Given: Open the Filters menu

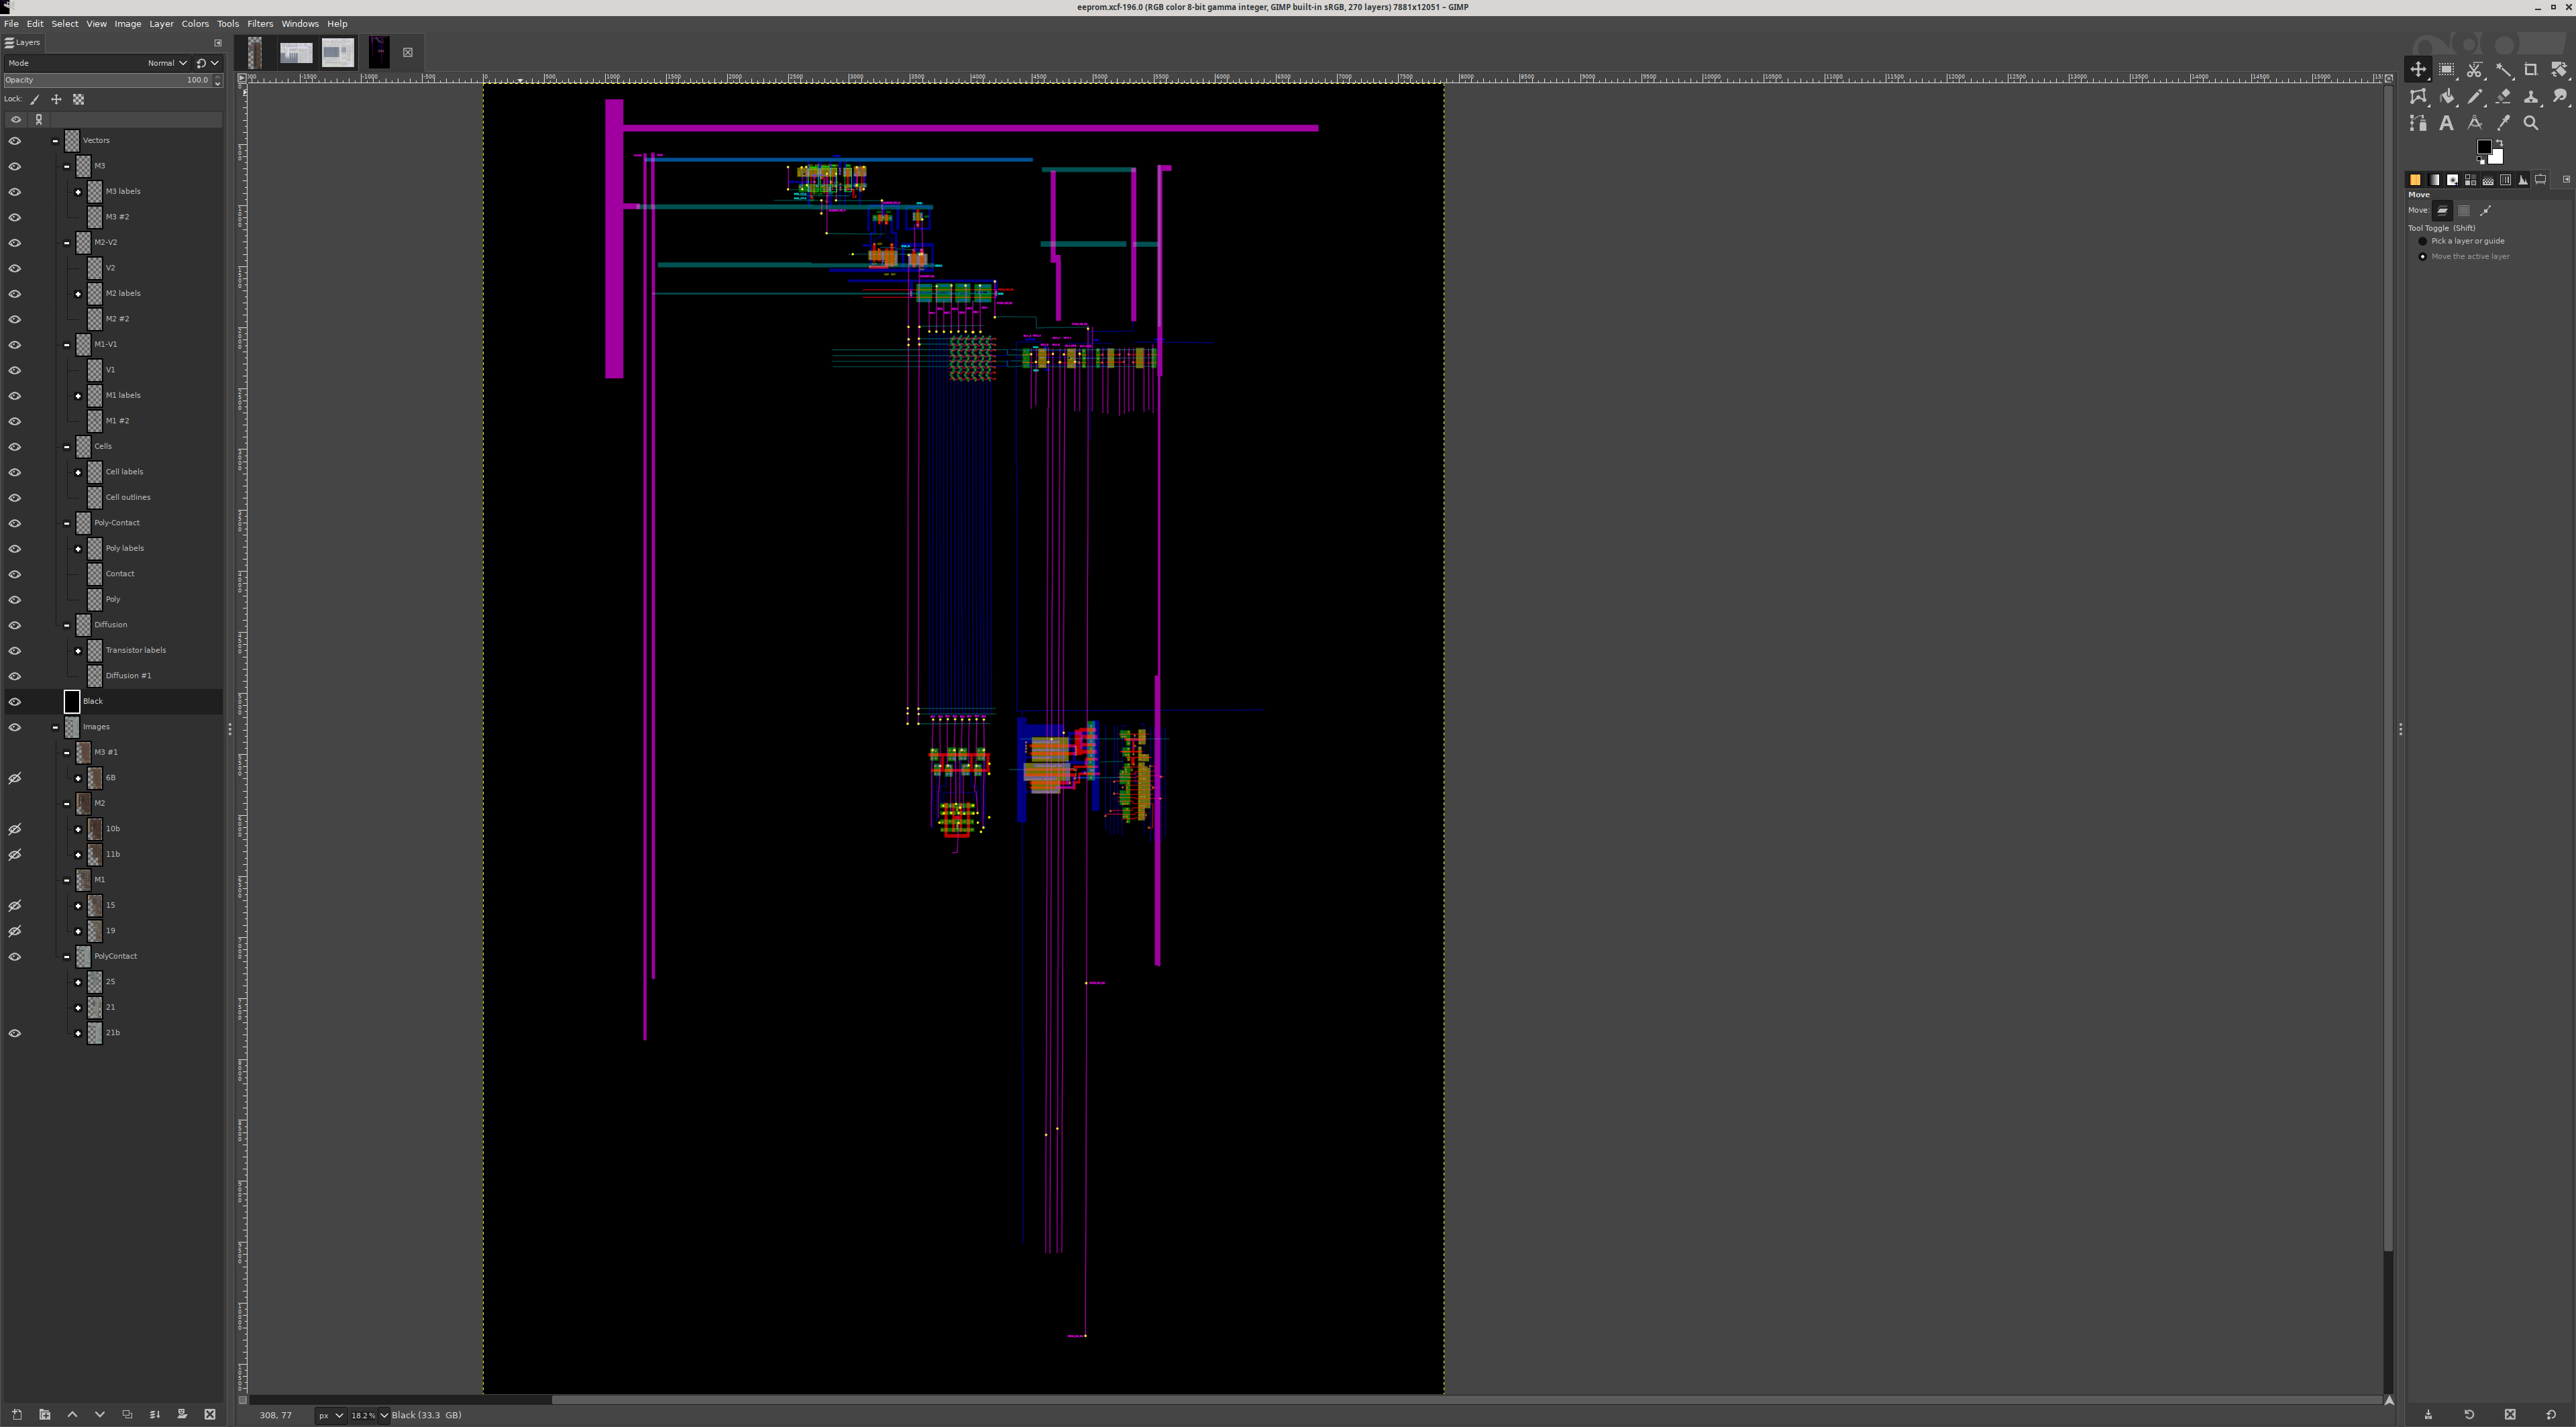Looking at the screenshot, I should point(260,24).
